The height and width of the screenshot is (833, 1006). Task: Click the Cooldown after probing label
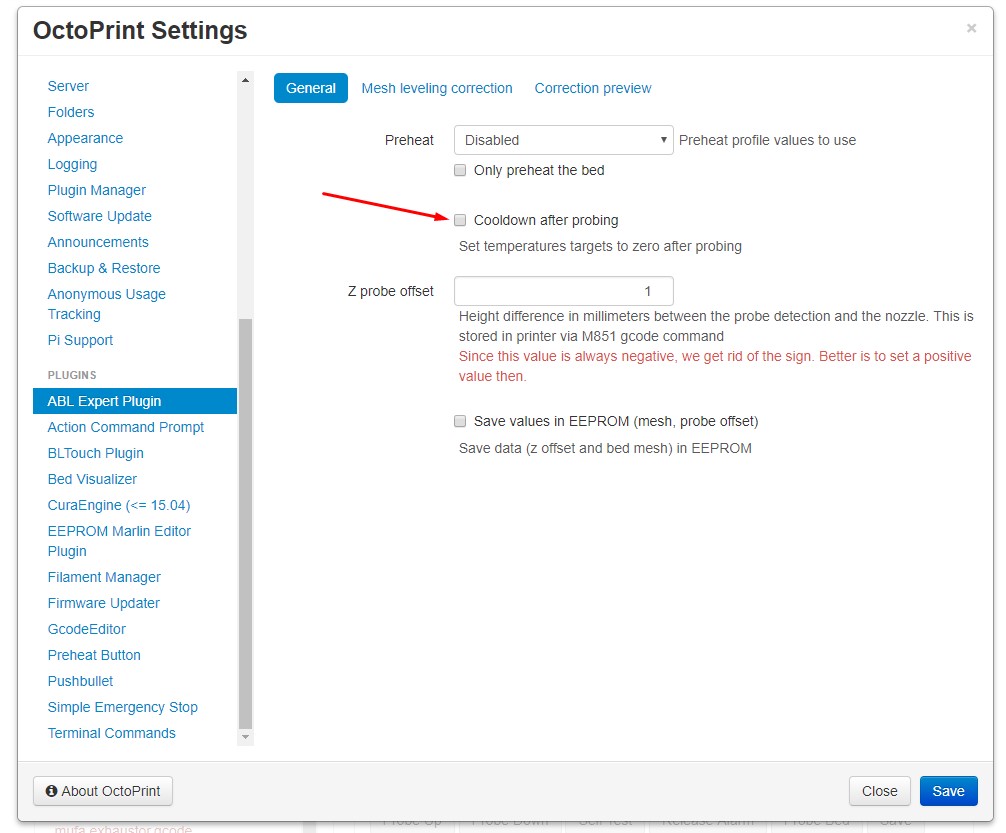pyautogui.click(x=546, y=220)
